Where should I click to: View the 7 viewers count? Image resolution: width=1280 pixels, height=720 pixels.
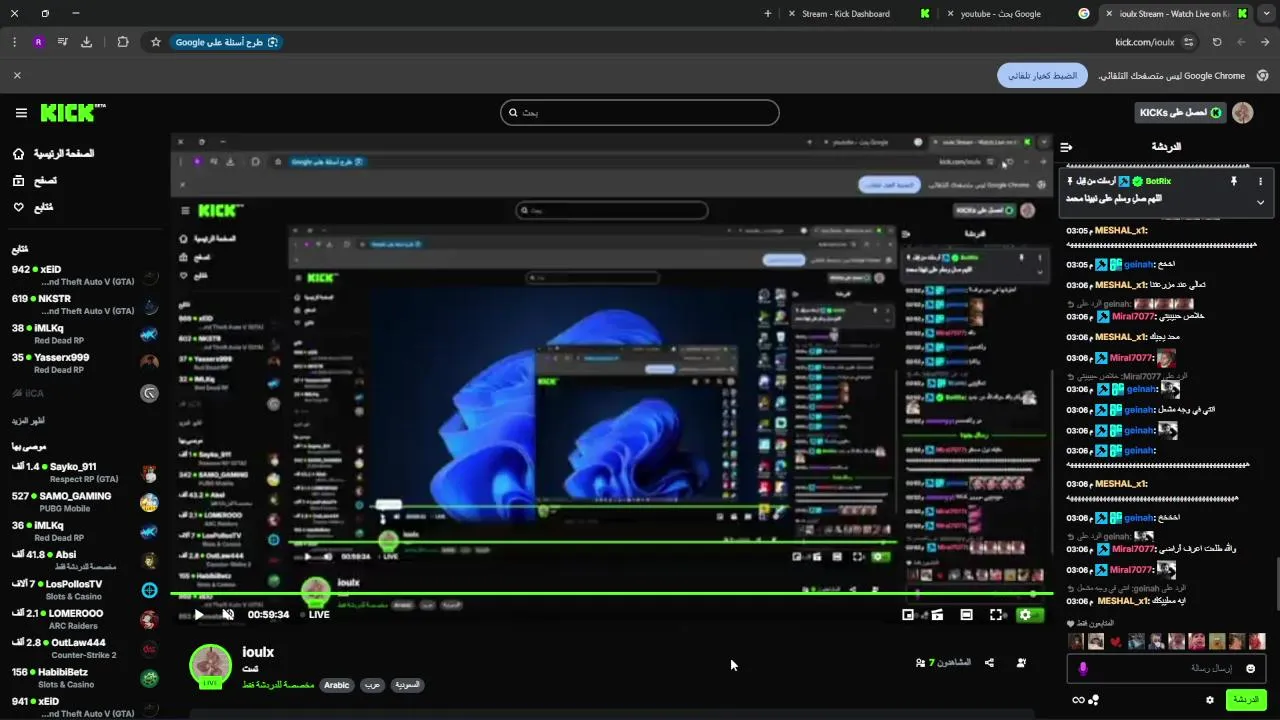pyautogui.click(x=943, y=663)
